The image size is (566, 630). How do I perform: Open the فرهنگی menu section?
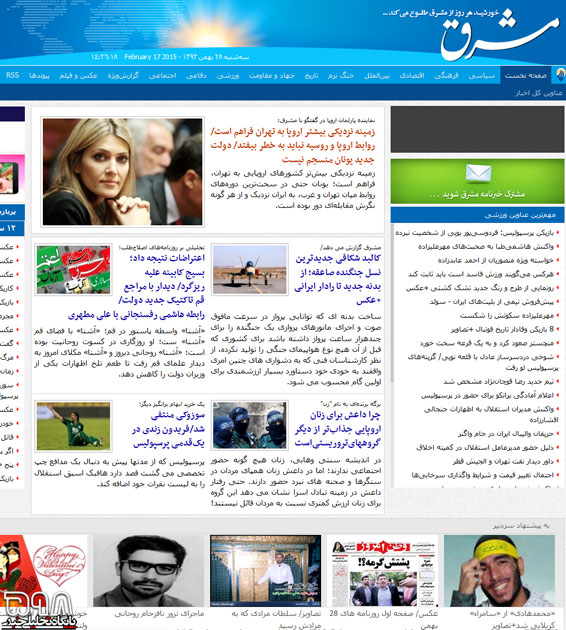point(446,75)
